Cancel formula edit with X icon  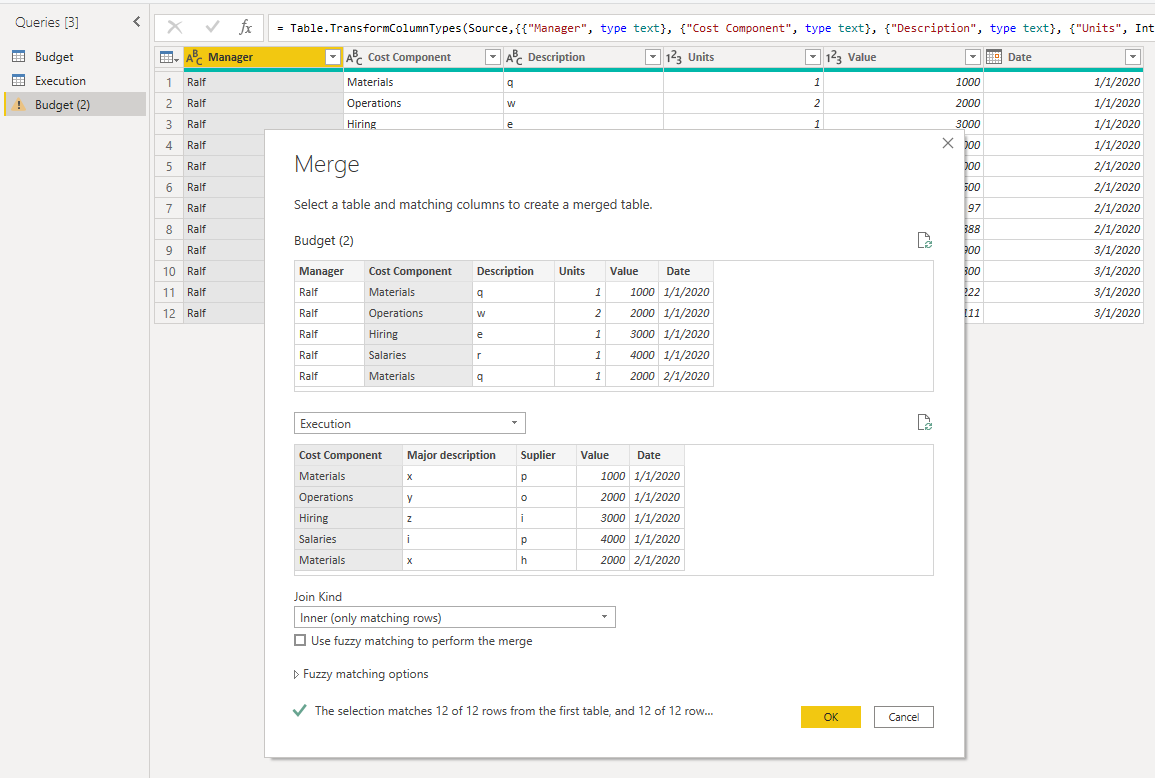pyautogui.click(x=175, y=27)
